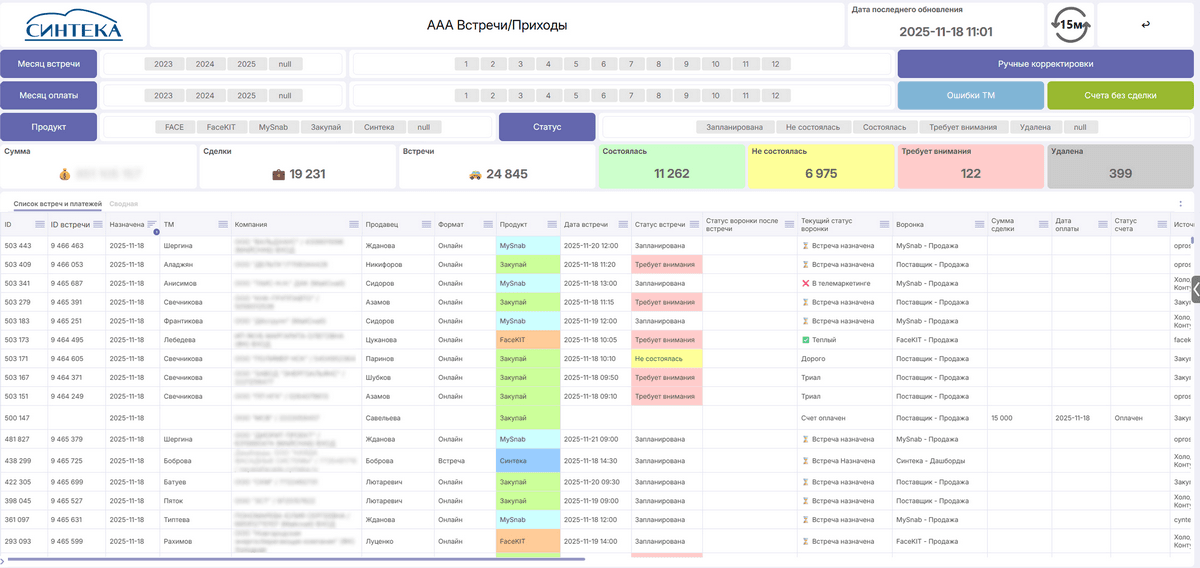Open Текущий статус воронки column menu icon
The width and height of the screenshot is (1200, 568).
pyautogui.click(x=884, y=224)
